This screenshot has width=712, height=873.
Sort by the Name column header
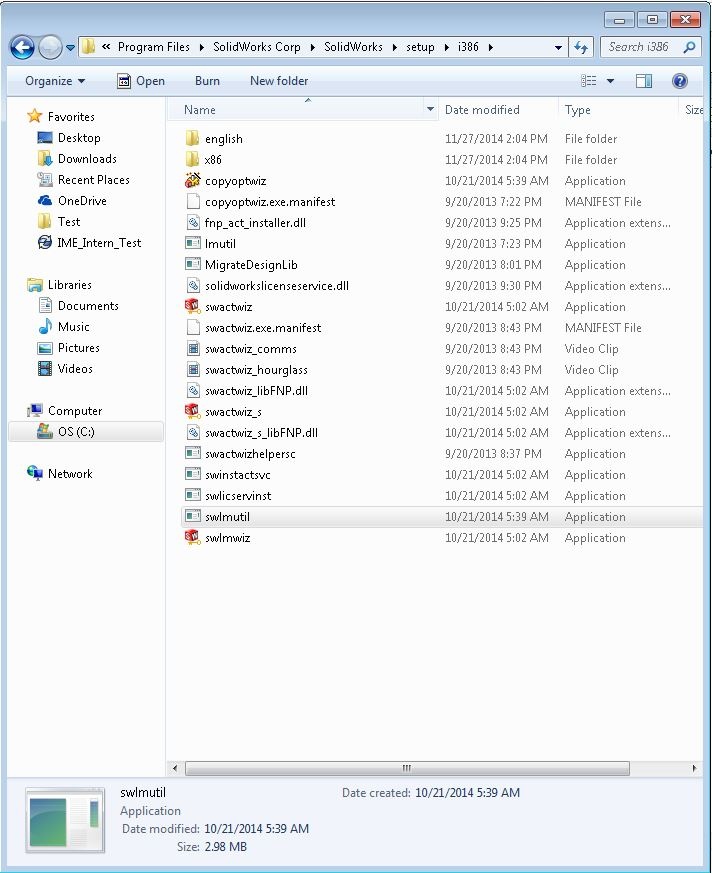pyautogui.click(x=200, y=110)
